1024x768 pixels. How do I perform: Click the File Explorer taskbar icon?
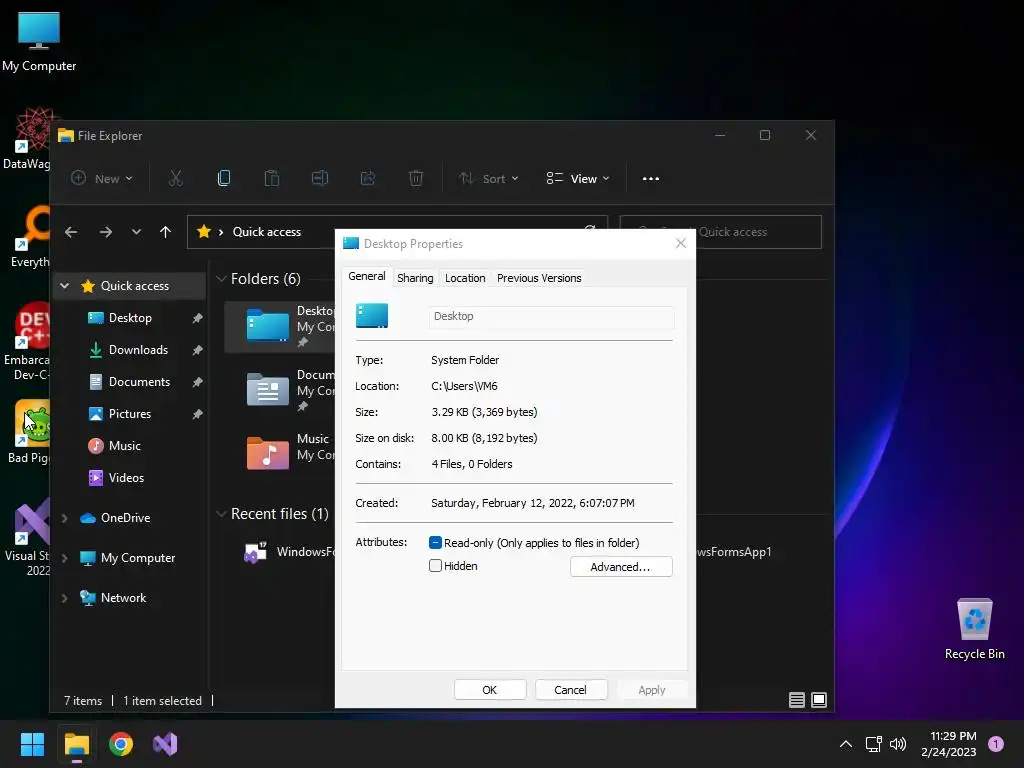coord(76,744)
